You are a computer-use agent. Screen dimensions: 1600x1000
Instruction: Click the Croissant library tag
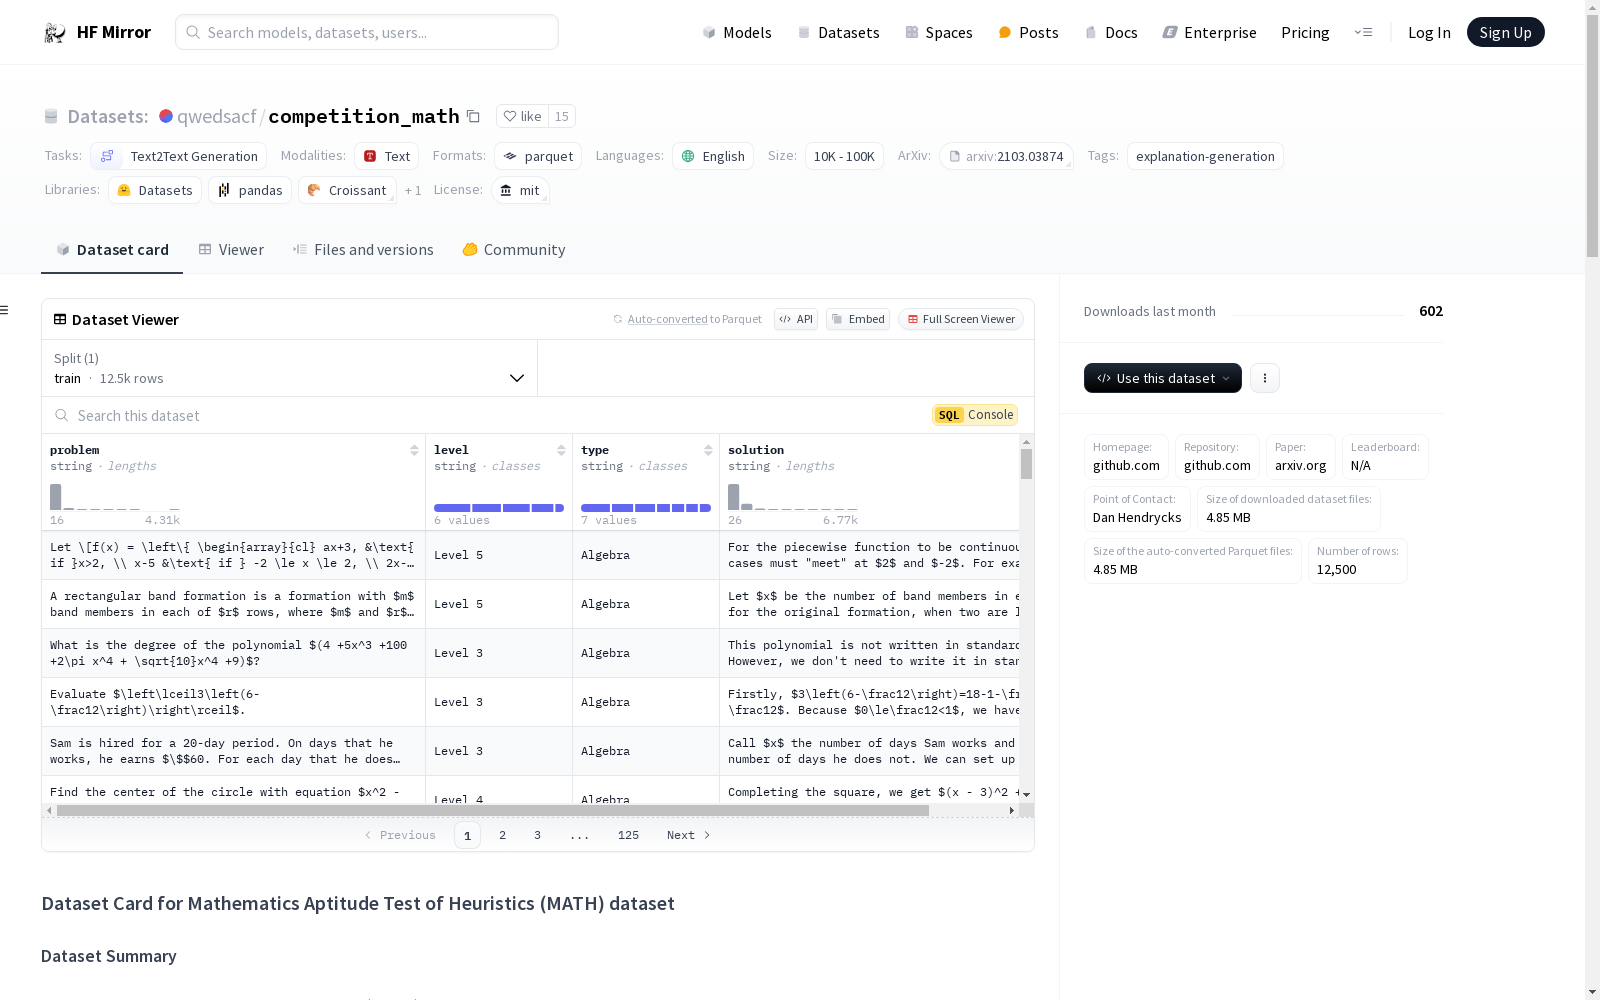pyautogui.click(x=347, y=190)
